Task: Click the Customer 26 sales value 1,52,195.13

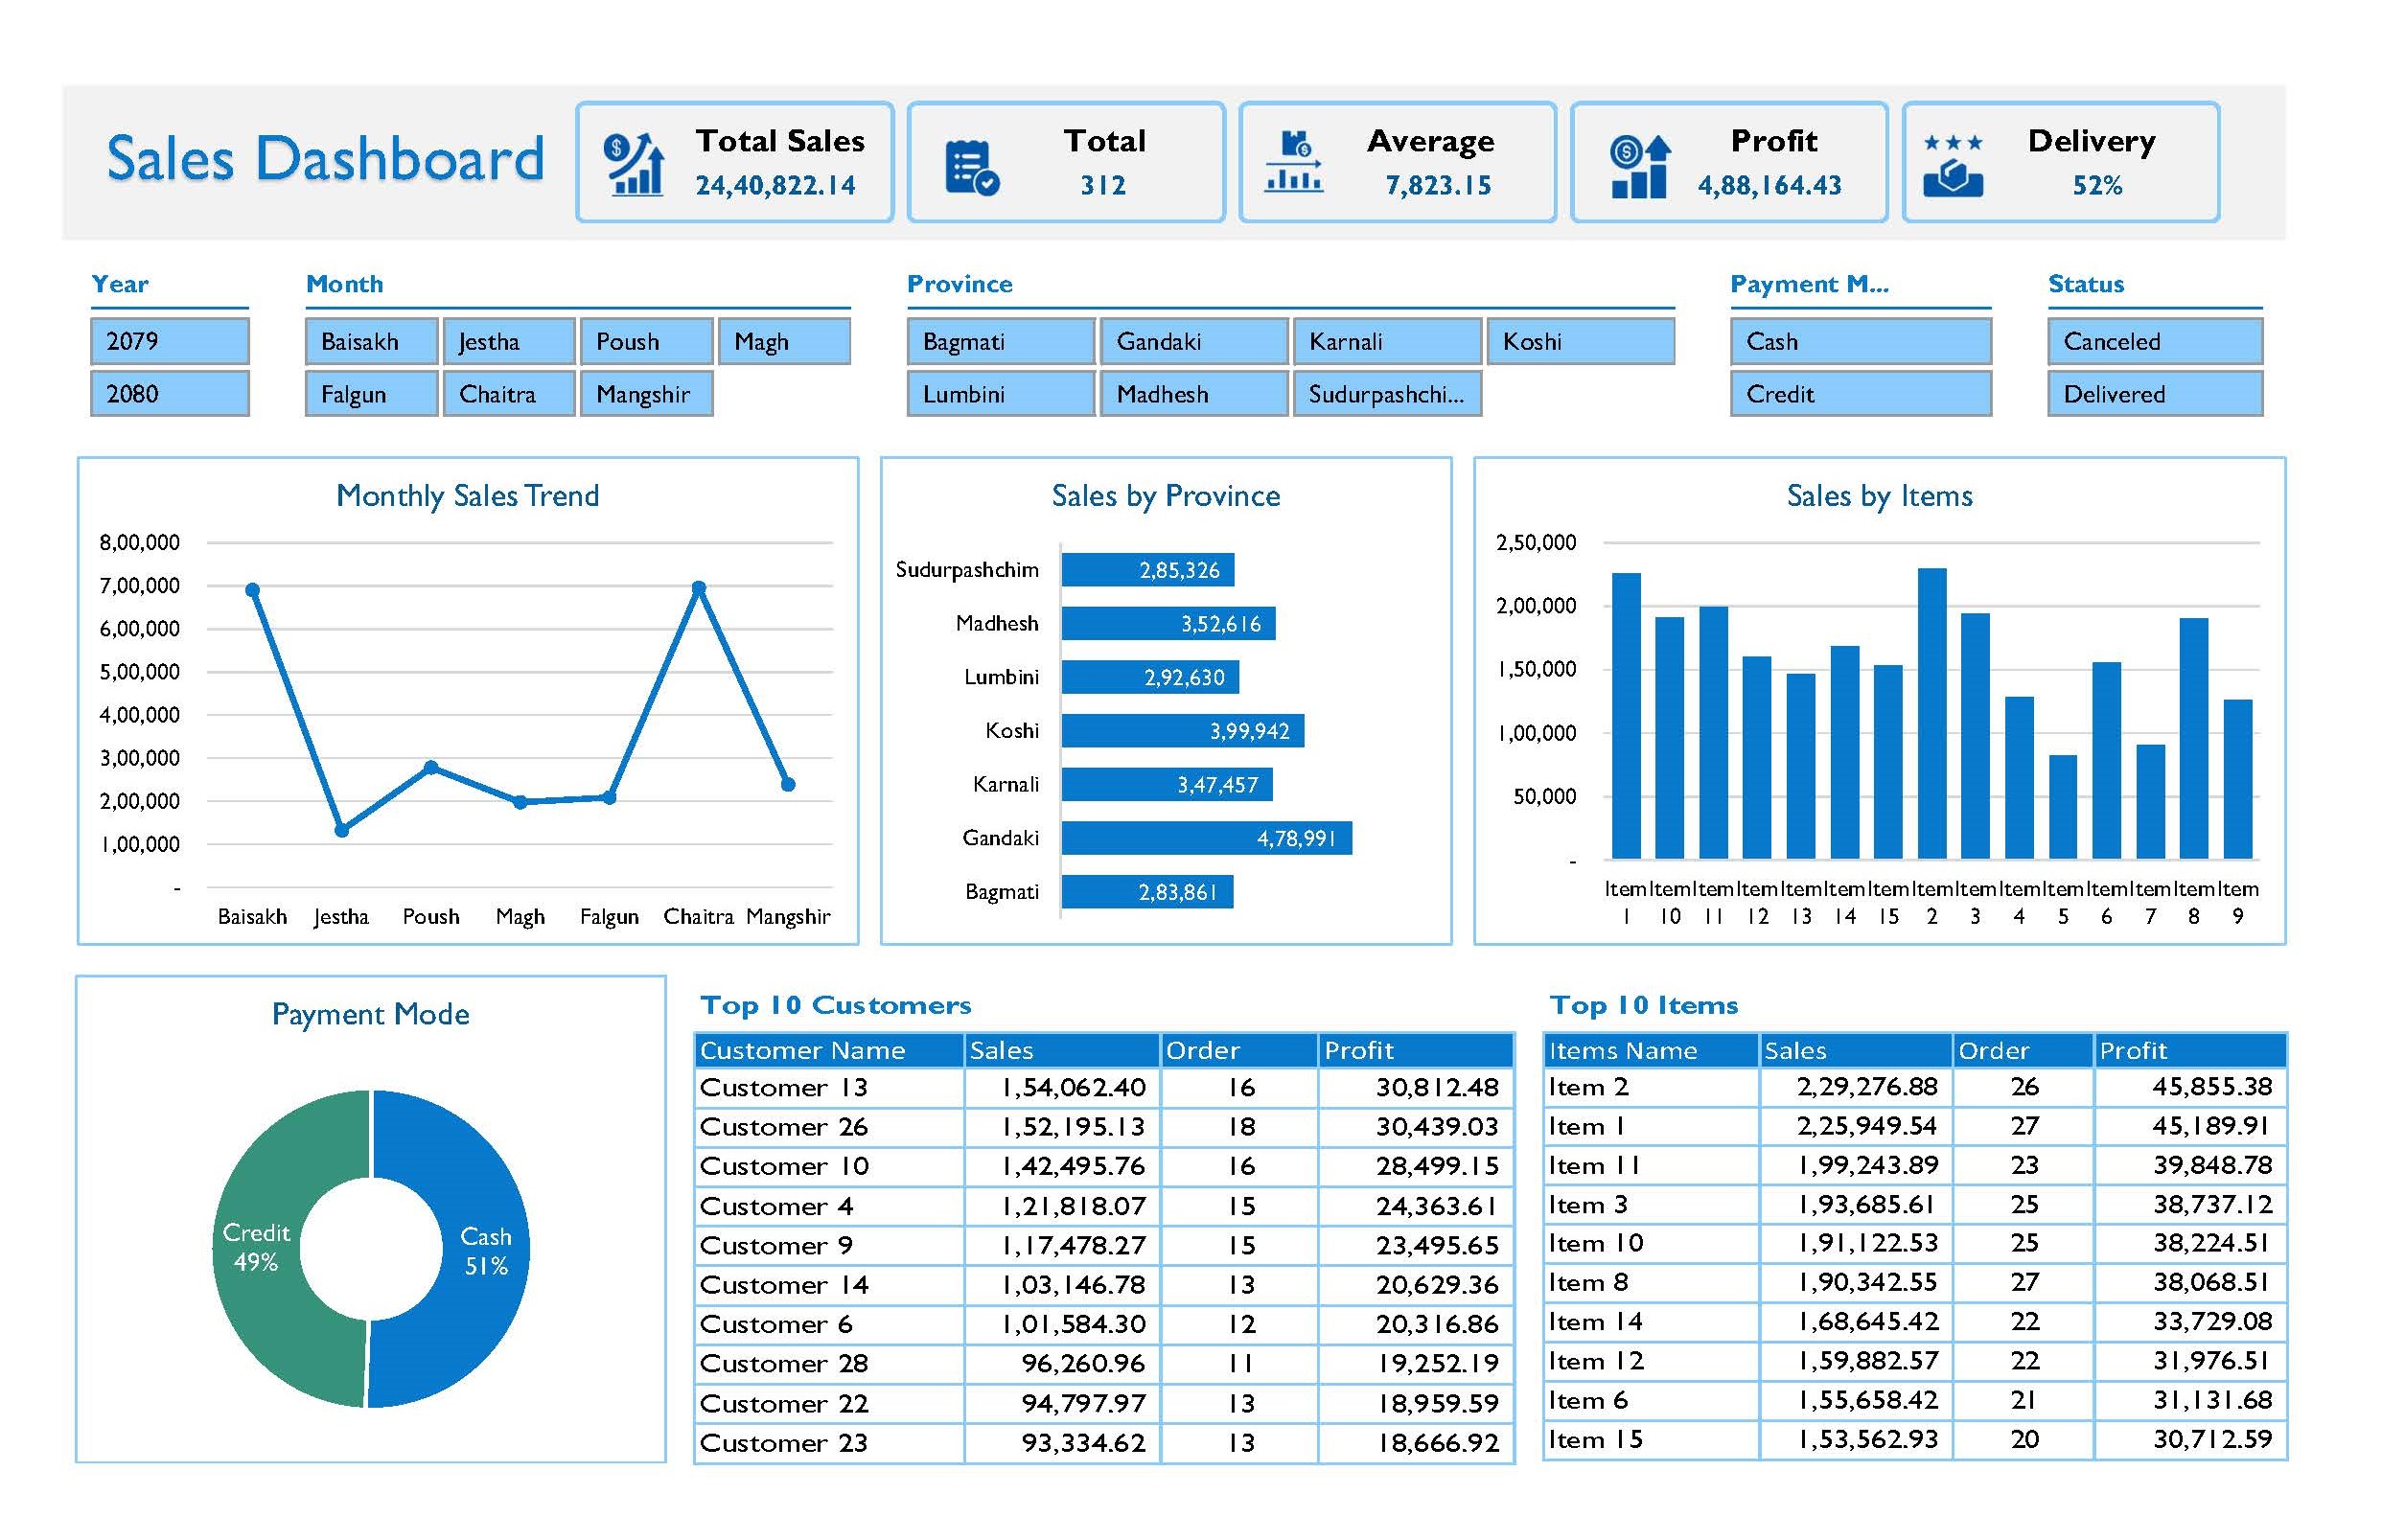Action: click(x=1073, y=1127)
